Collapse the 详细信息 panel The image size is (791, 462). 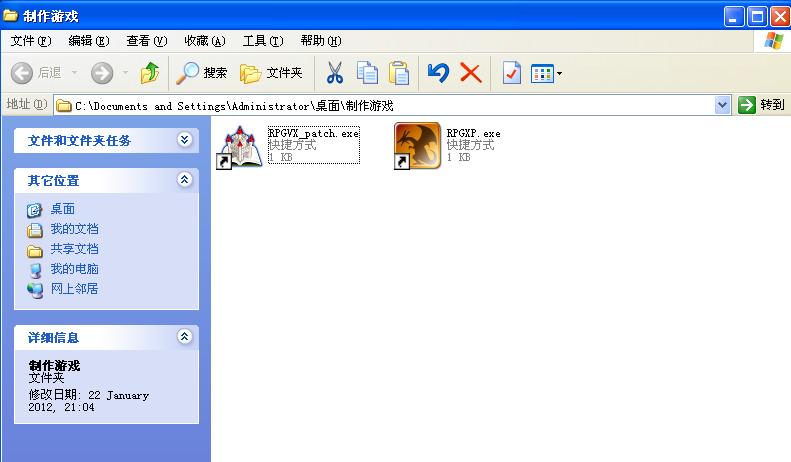(x=185, y=336)
